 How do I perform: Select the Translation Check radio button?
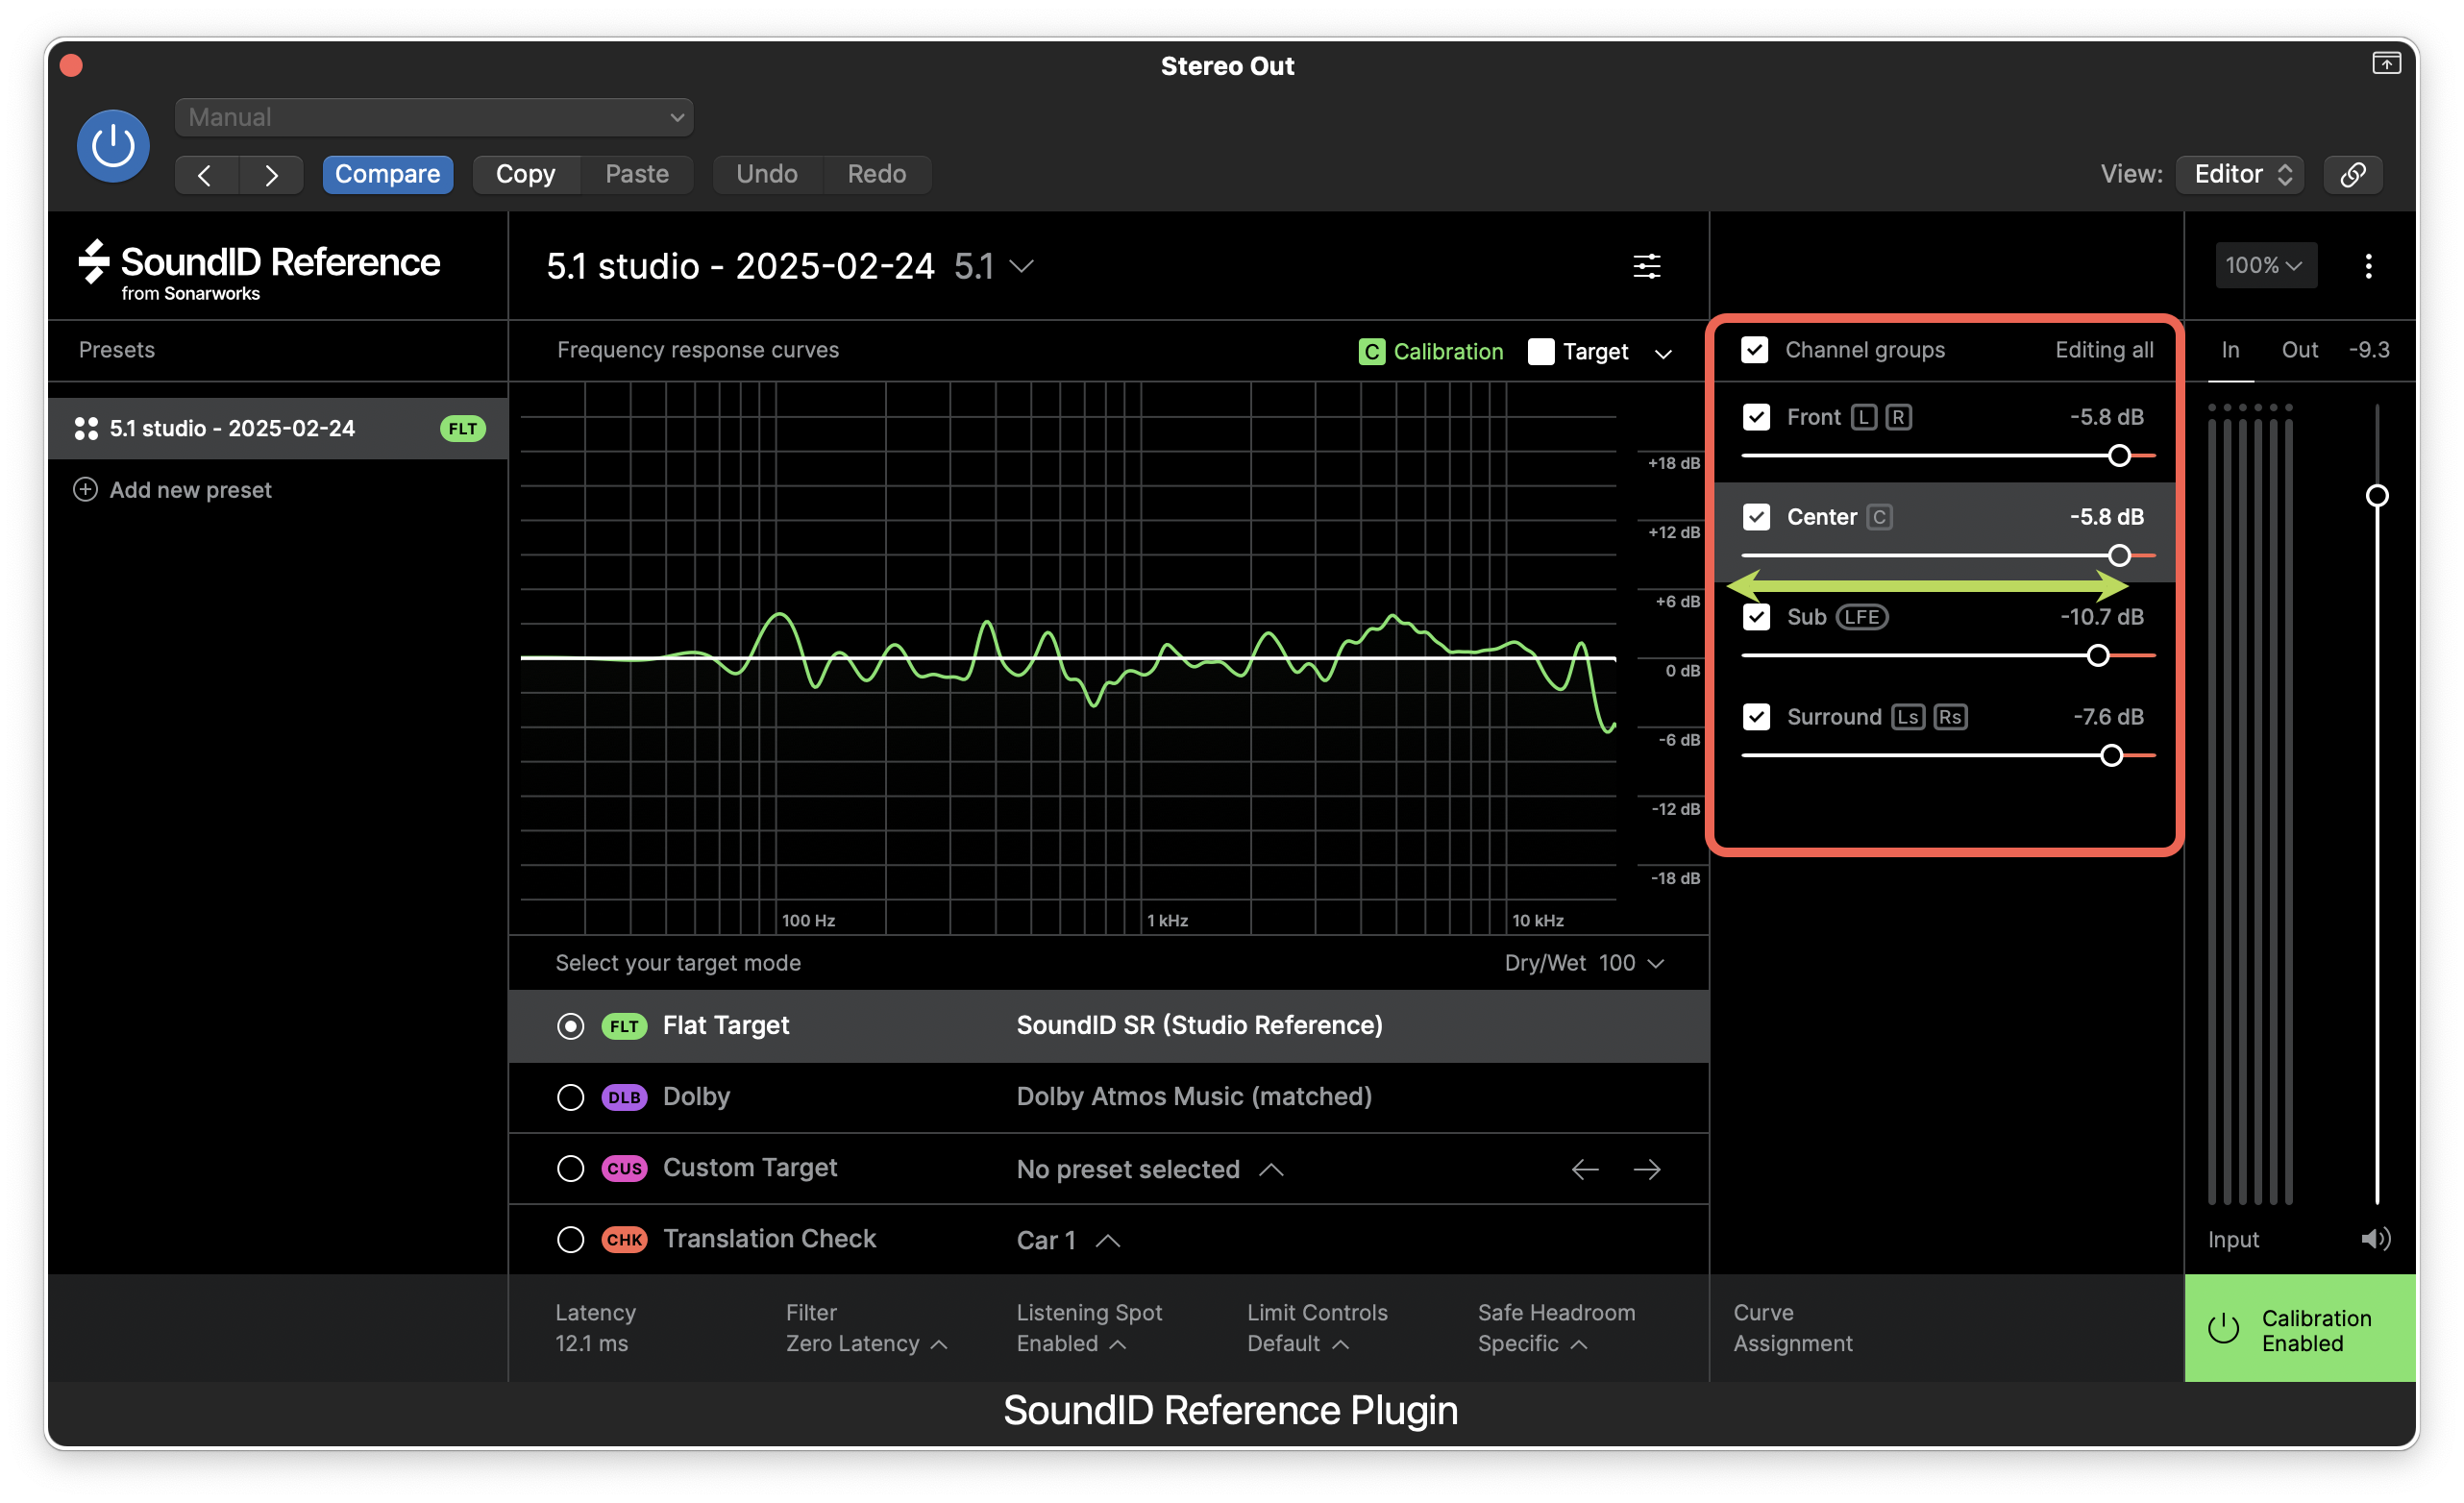(x=571, y=1239)
